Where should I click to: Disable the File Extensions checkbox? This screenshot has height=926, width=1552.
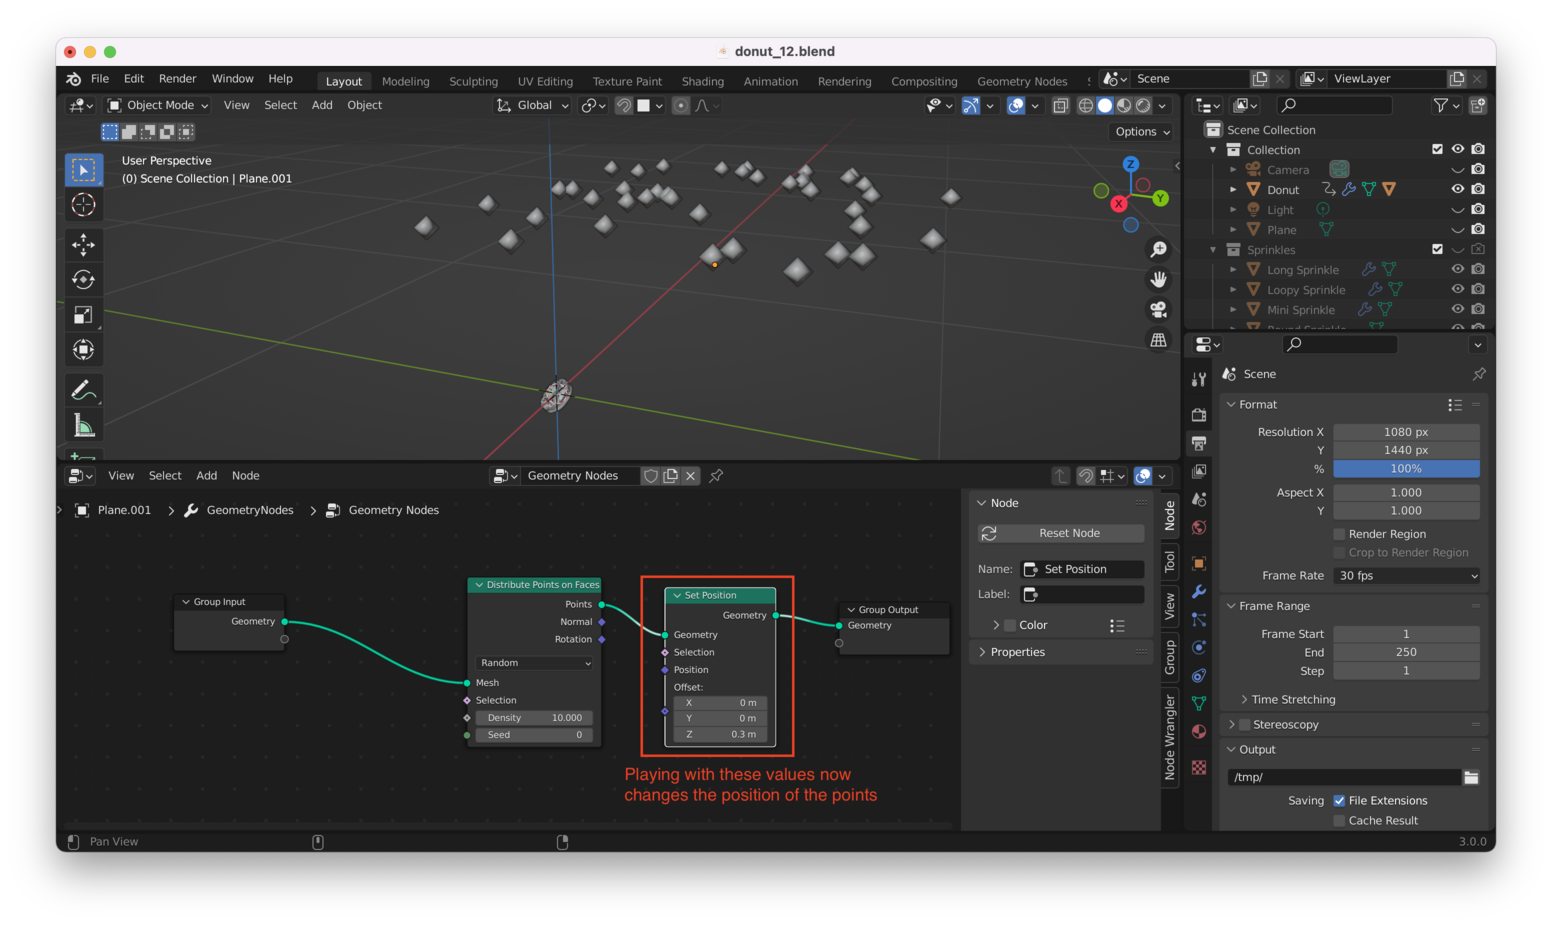click(x=1340, y=801)
